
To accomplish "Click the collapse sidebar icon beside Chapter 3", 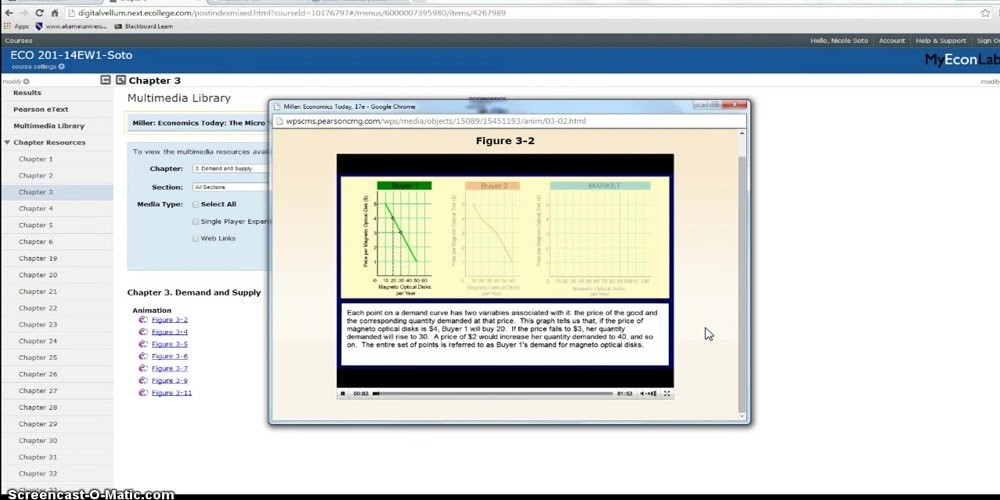I will pos(106,80).
